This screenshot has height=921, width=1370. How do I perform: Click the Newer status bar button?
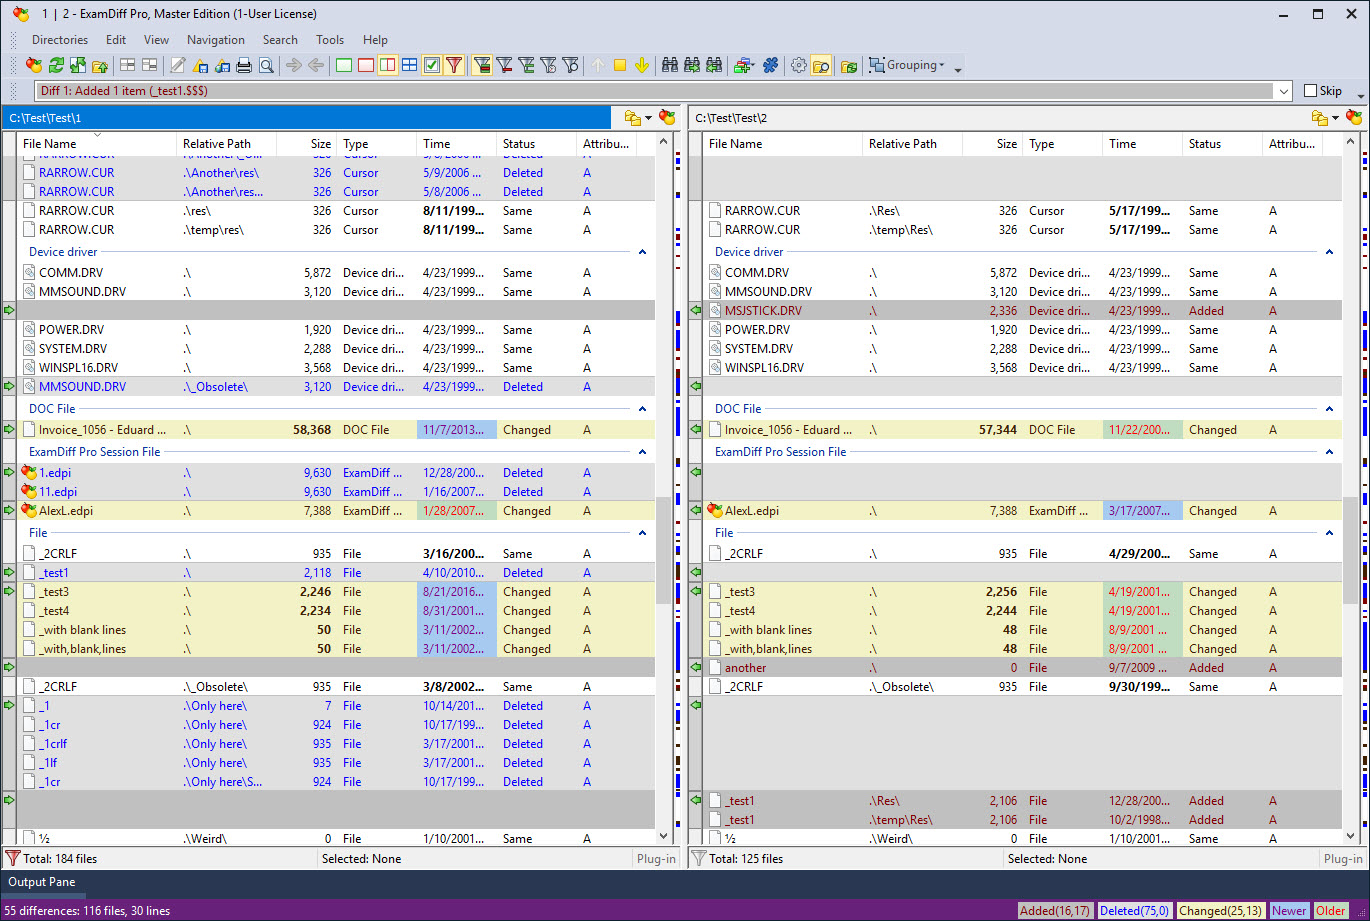[1289, 911]
